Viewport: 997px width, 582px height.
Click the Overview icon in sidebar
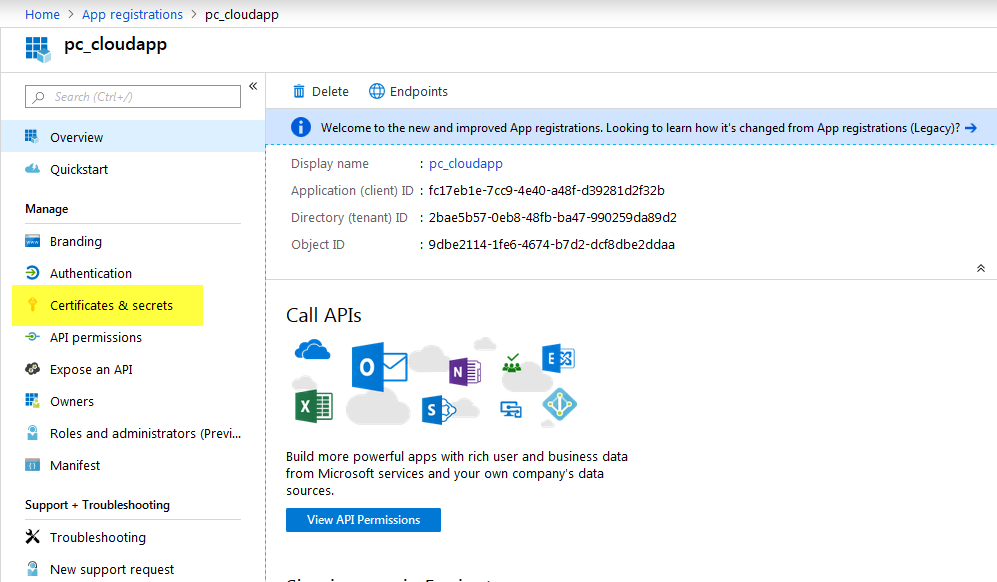point(32,137)
